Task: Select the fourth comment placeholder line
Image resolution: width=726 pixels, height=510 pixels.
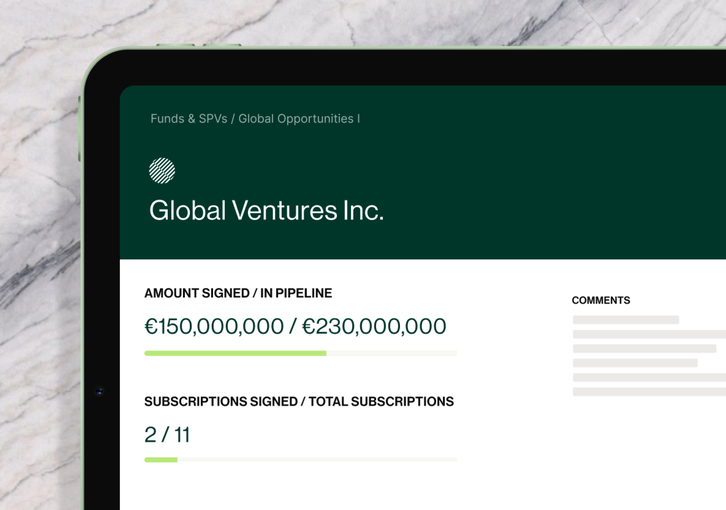Action: click(635, 363)
